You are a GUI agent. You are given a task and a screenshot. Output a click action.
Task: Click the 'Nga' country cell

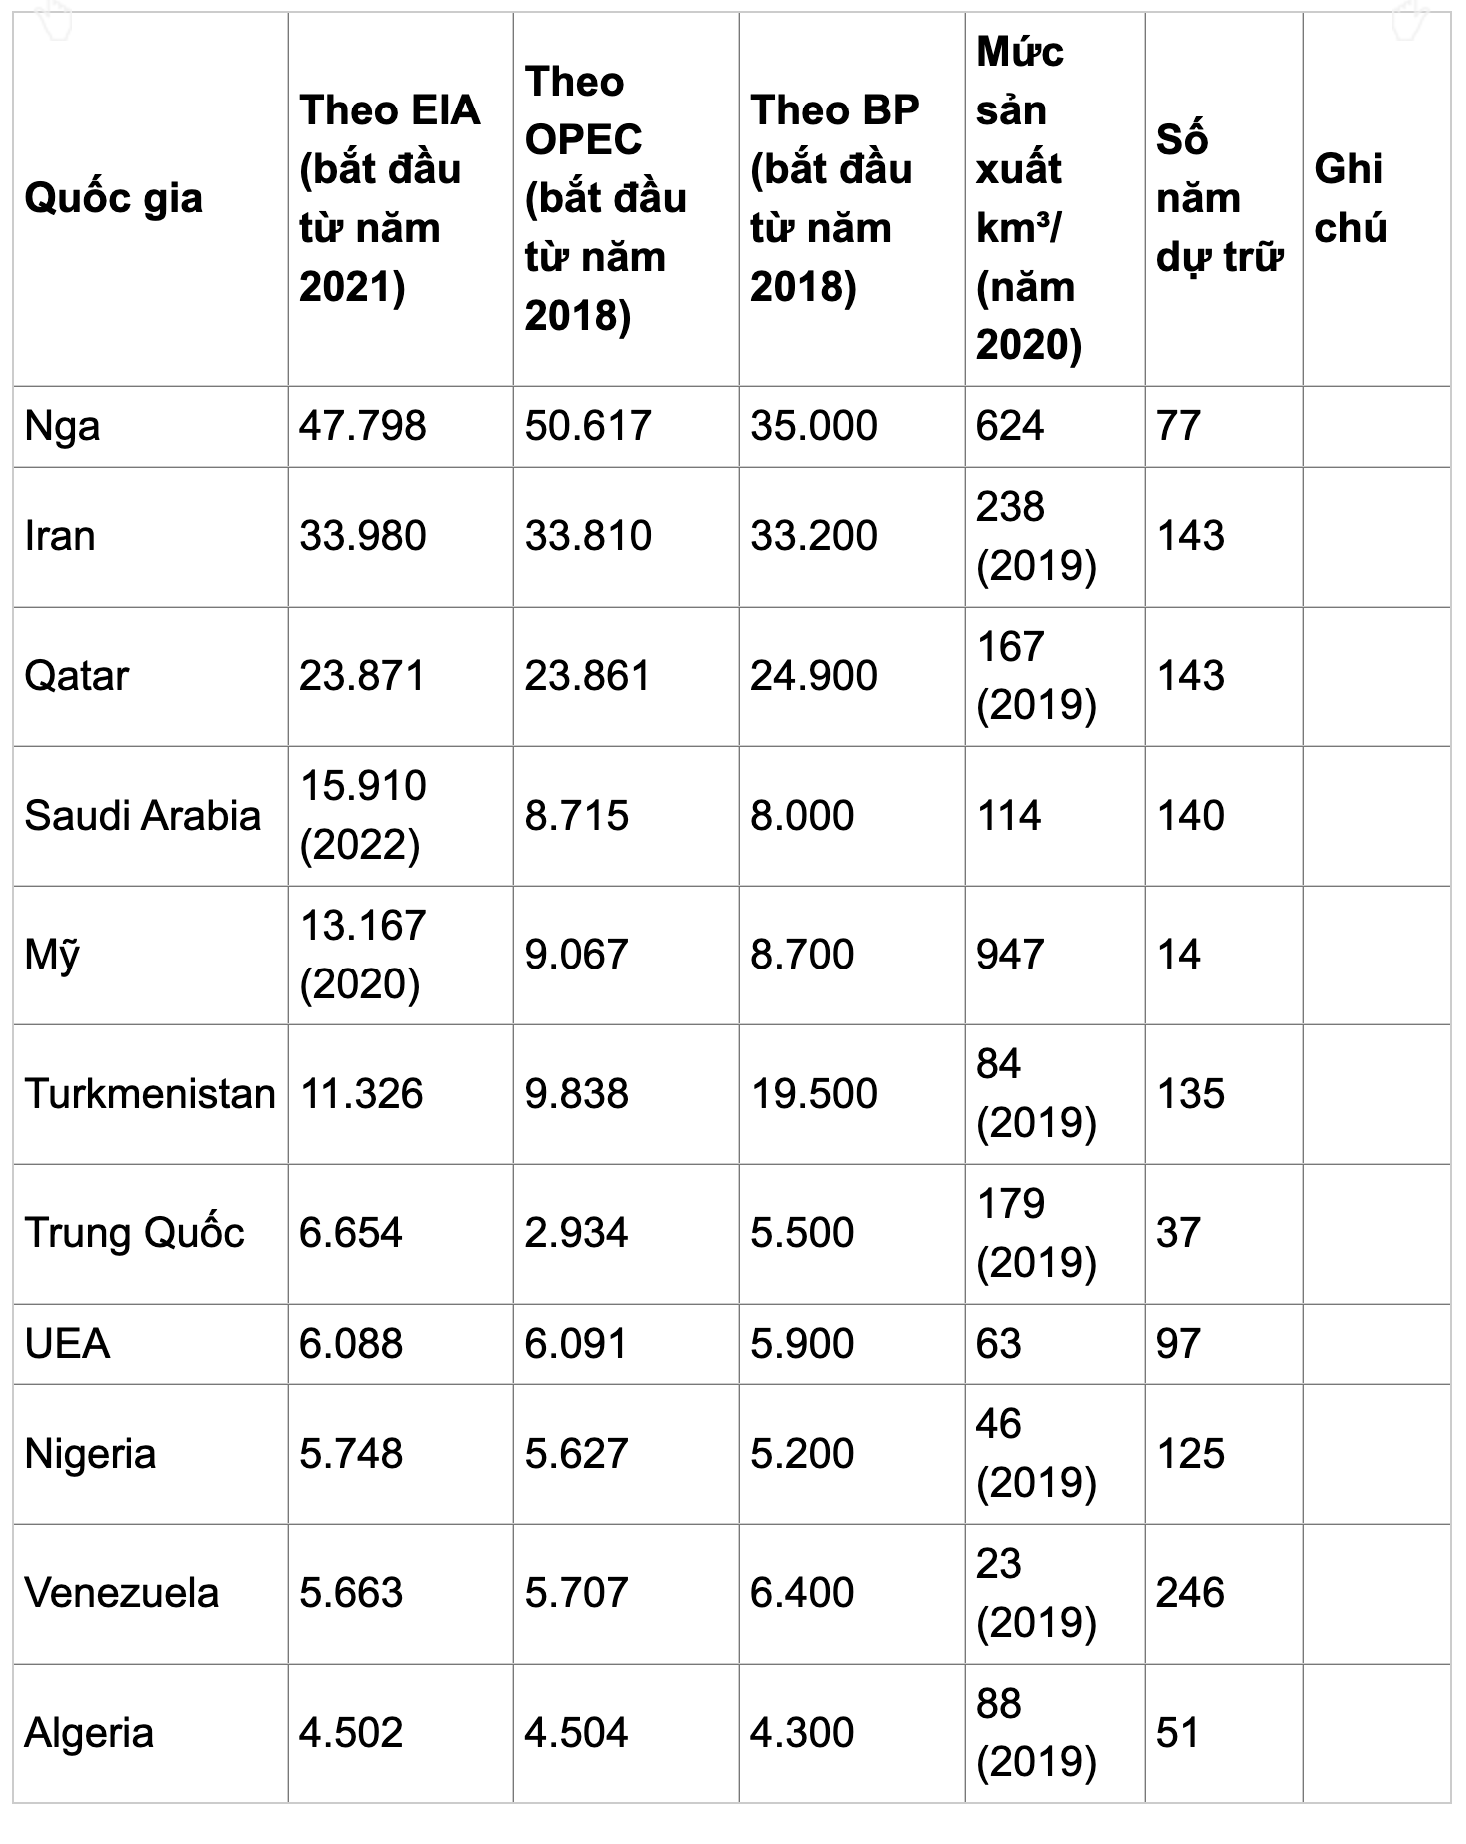point(151,427)
